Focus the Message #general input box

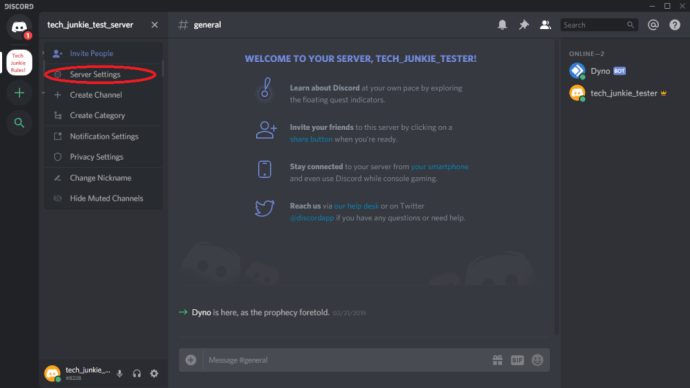[345, 360]
